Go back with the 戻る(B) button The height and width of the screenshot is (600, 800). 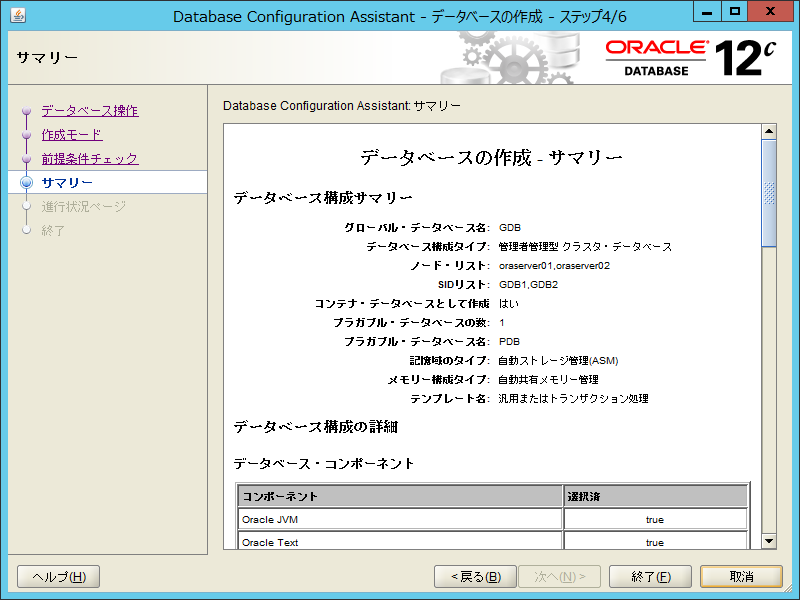[476, 577]
